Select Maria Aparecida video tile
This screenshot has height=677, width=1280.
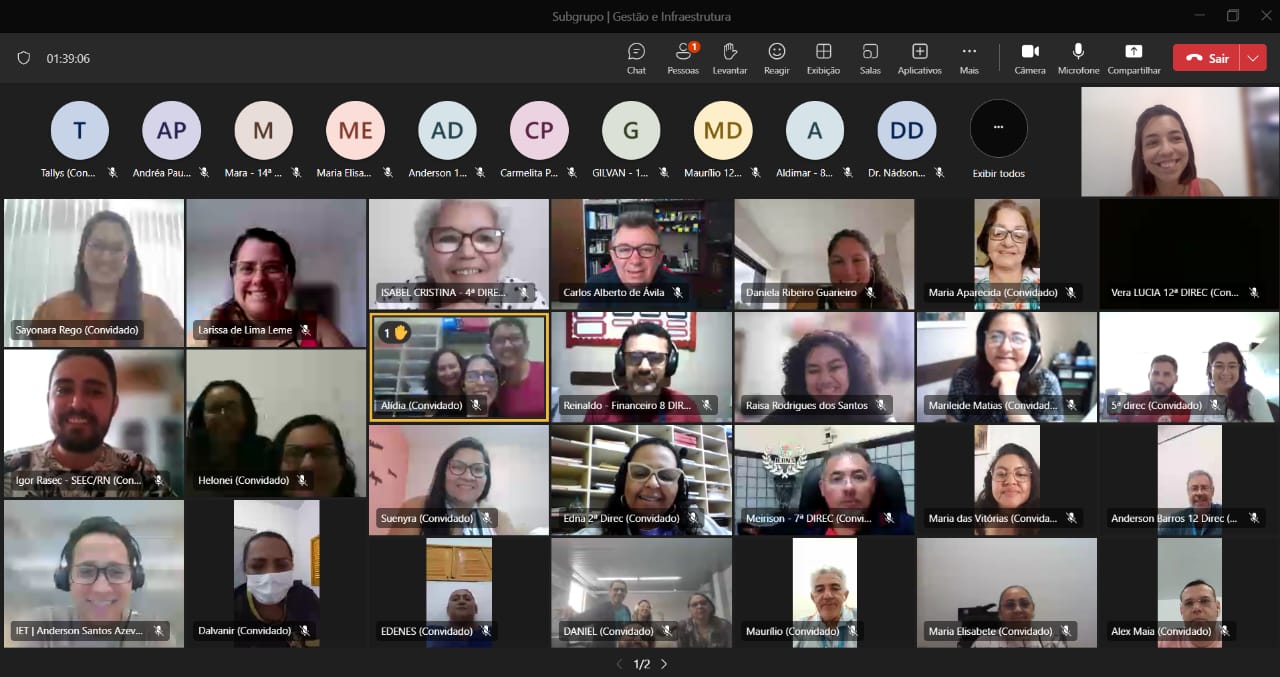pyautogui.click(x=1007, y=254)
